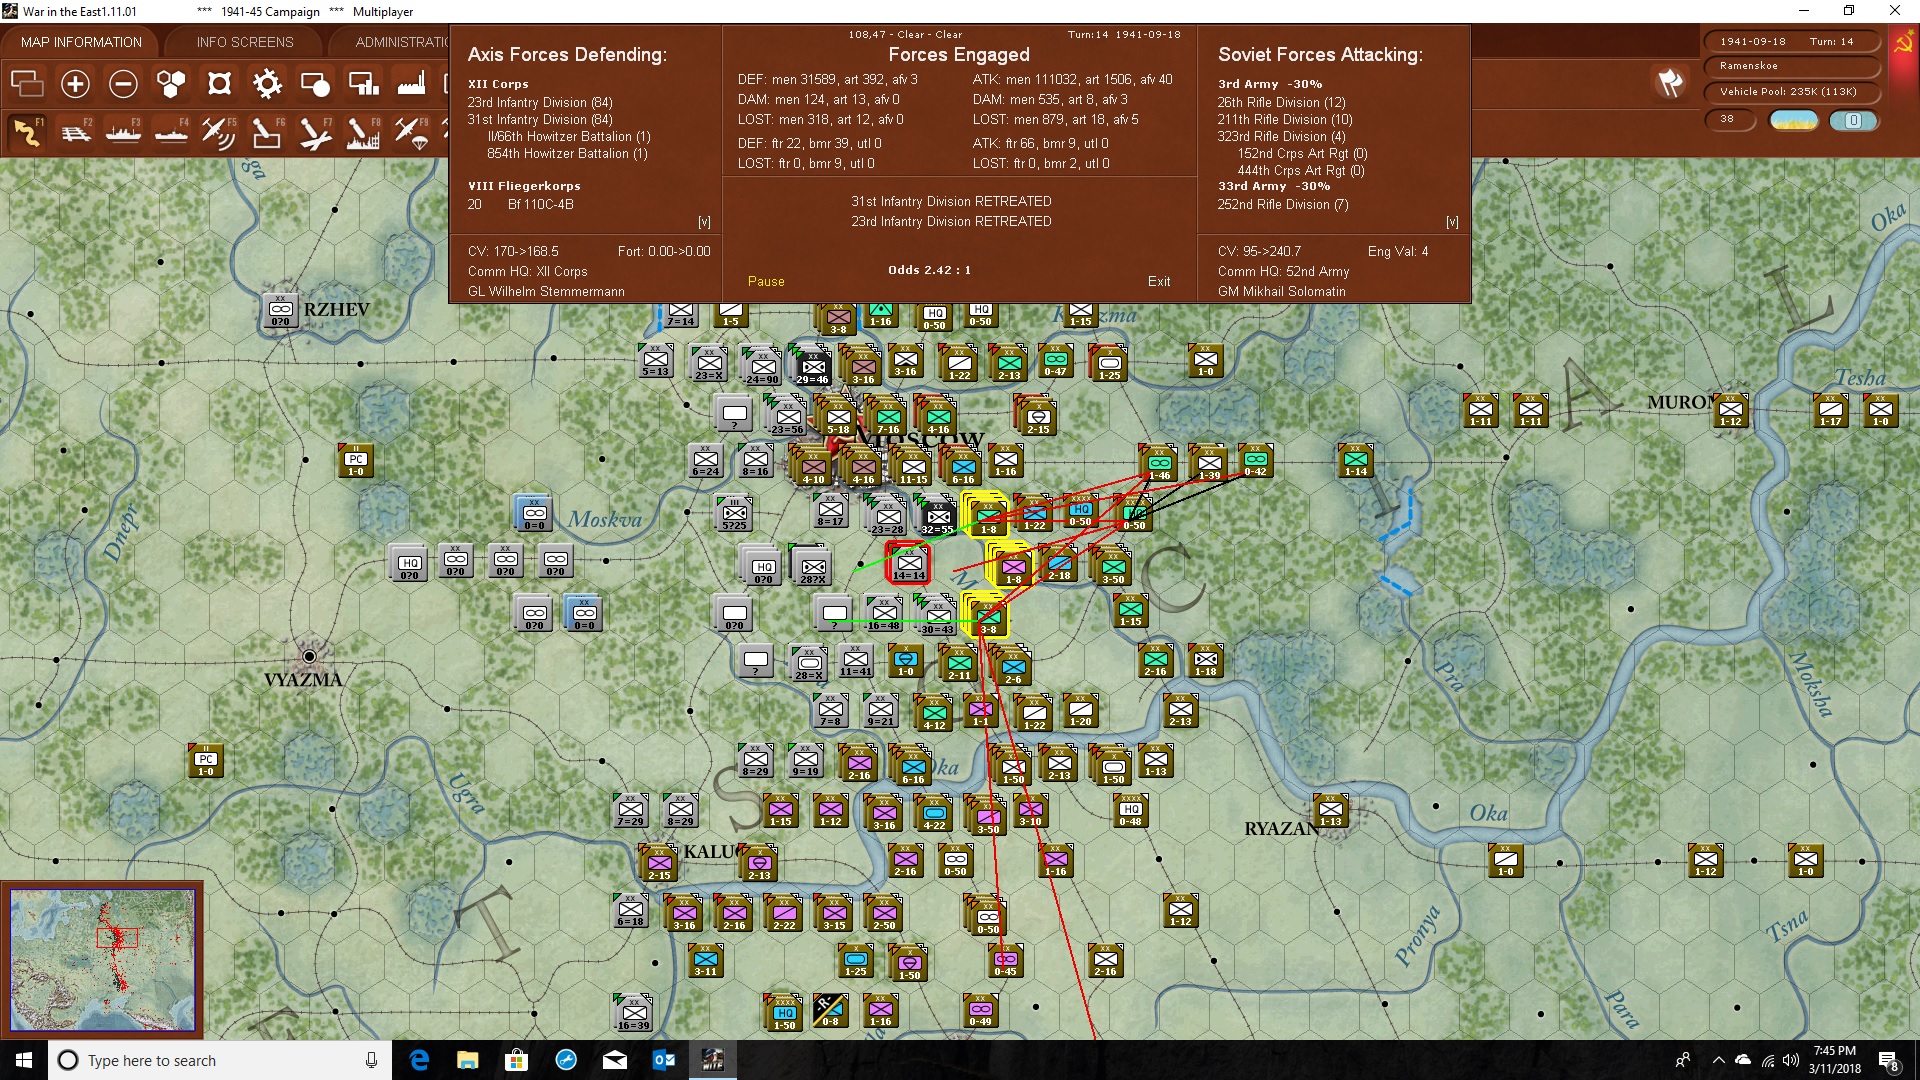Click the zoom in plus icon
The height and width of the screenshot is (1080, 1920).
[x=75, y=84]
